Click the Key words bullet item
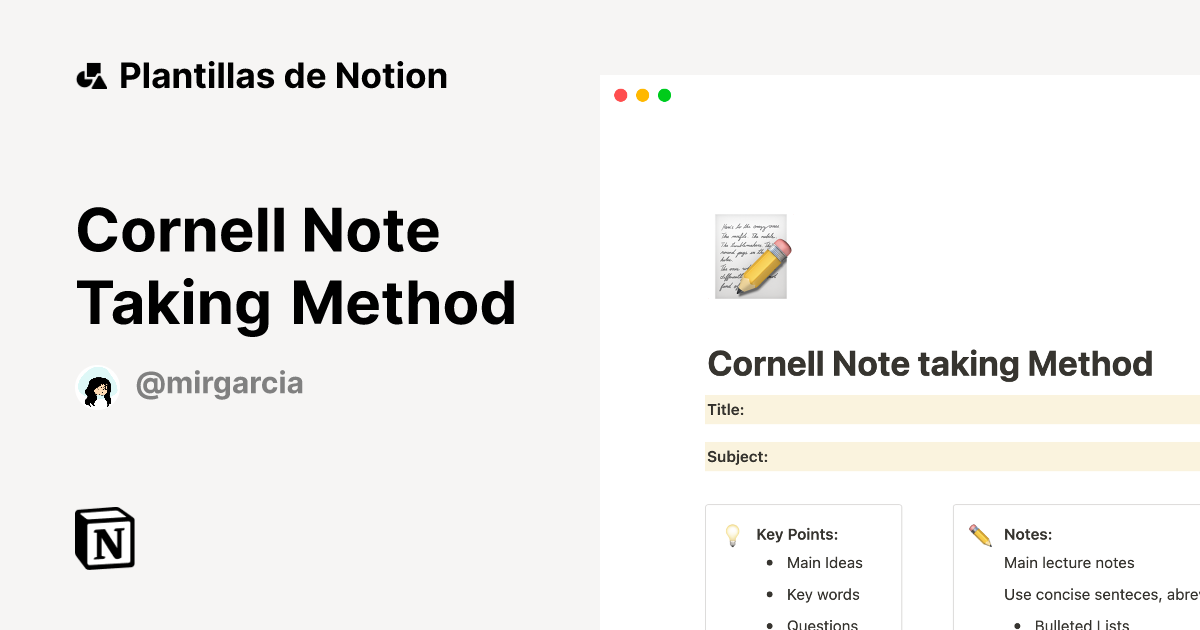The image size is (1200, 630). [823, 594]
